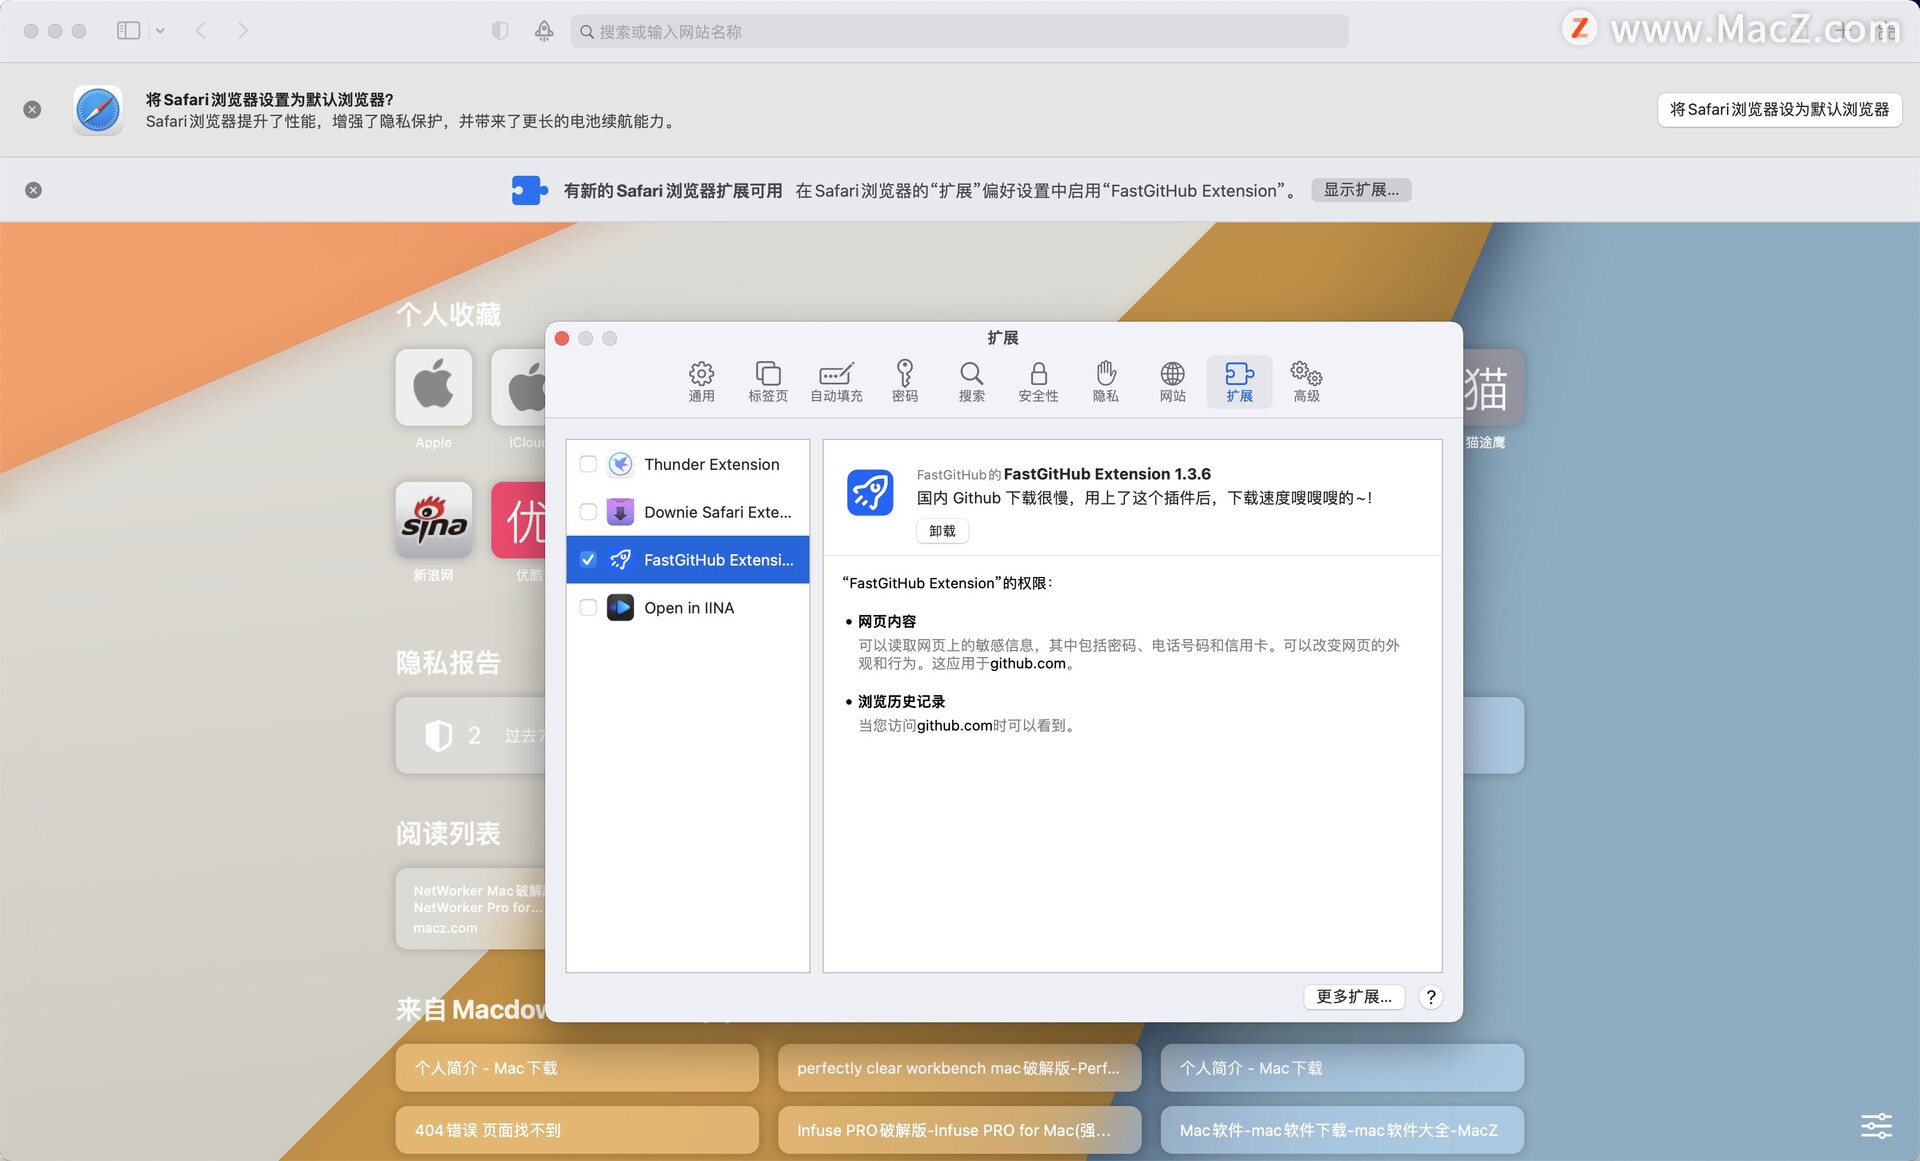Screen dimensions: 1920x1161
Task: Enable the Downie Safari Extension checkbox
Action: pyautogui.click(x=588, y=512)
